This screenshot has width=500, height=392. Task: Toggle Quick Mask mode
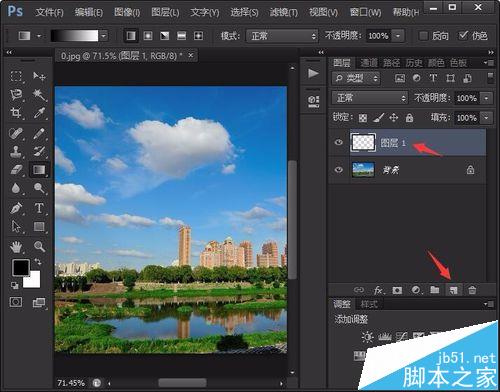pos(16,302)
